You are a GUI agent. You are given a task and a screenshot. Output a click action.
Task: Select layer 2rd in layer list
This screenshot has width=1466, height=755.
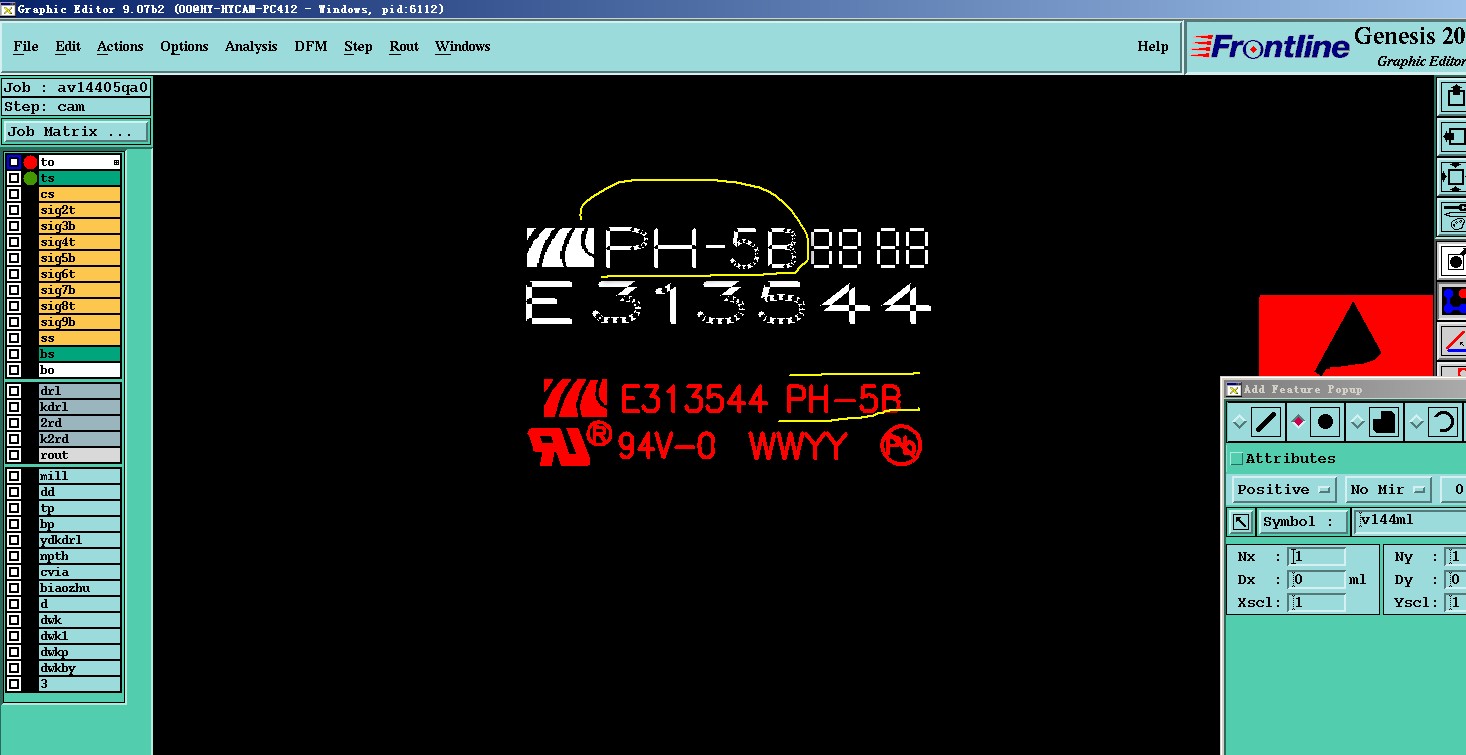point(80,423)
